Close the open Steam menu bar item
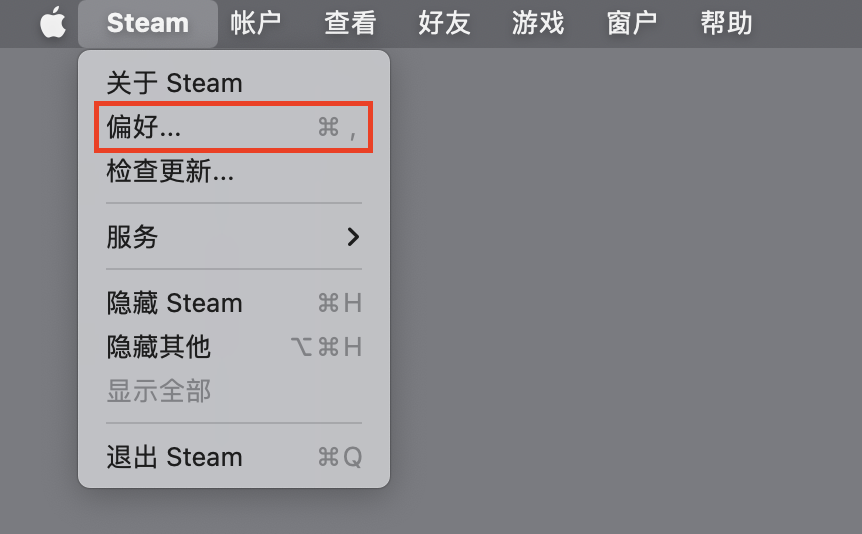The height and width of the screenshot is (534, 862). 147,23
